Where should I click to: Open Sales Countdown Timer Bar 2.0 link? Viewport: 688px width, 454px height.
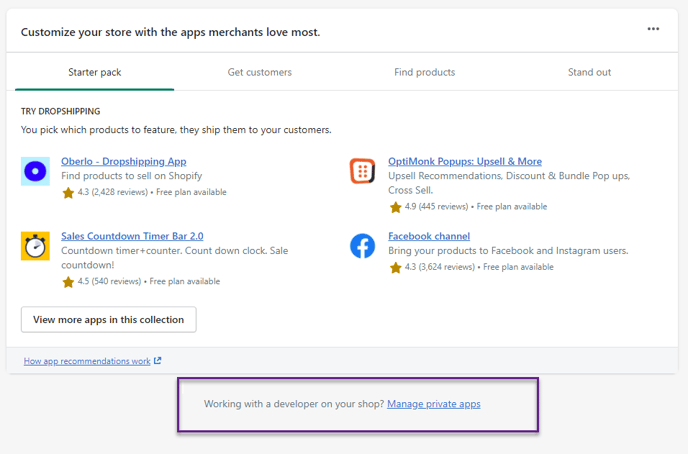click(132, 236)
